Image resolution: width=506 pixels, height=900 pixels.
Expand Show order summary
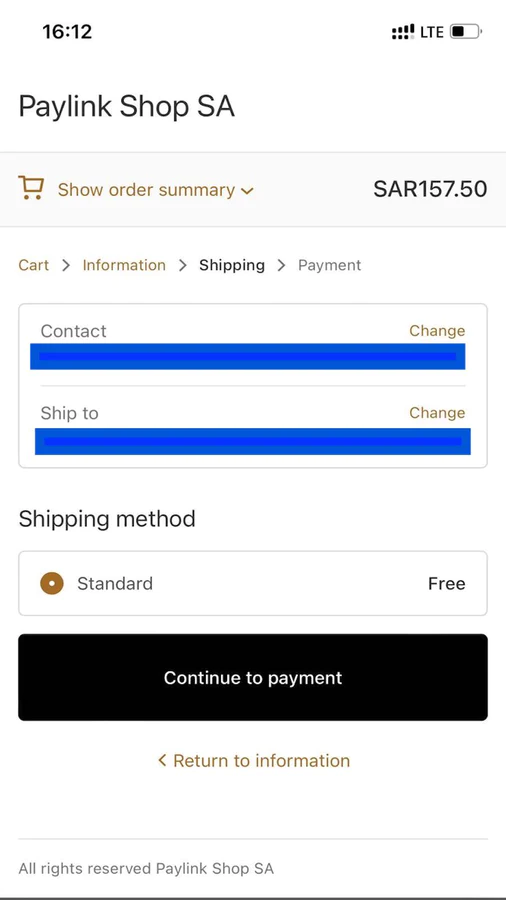coord(146,190)
